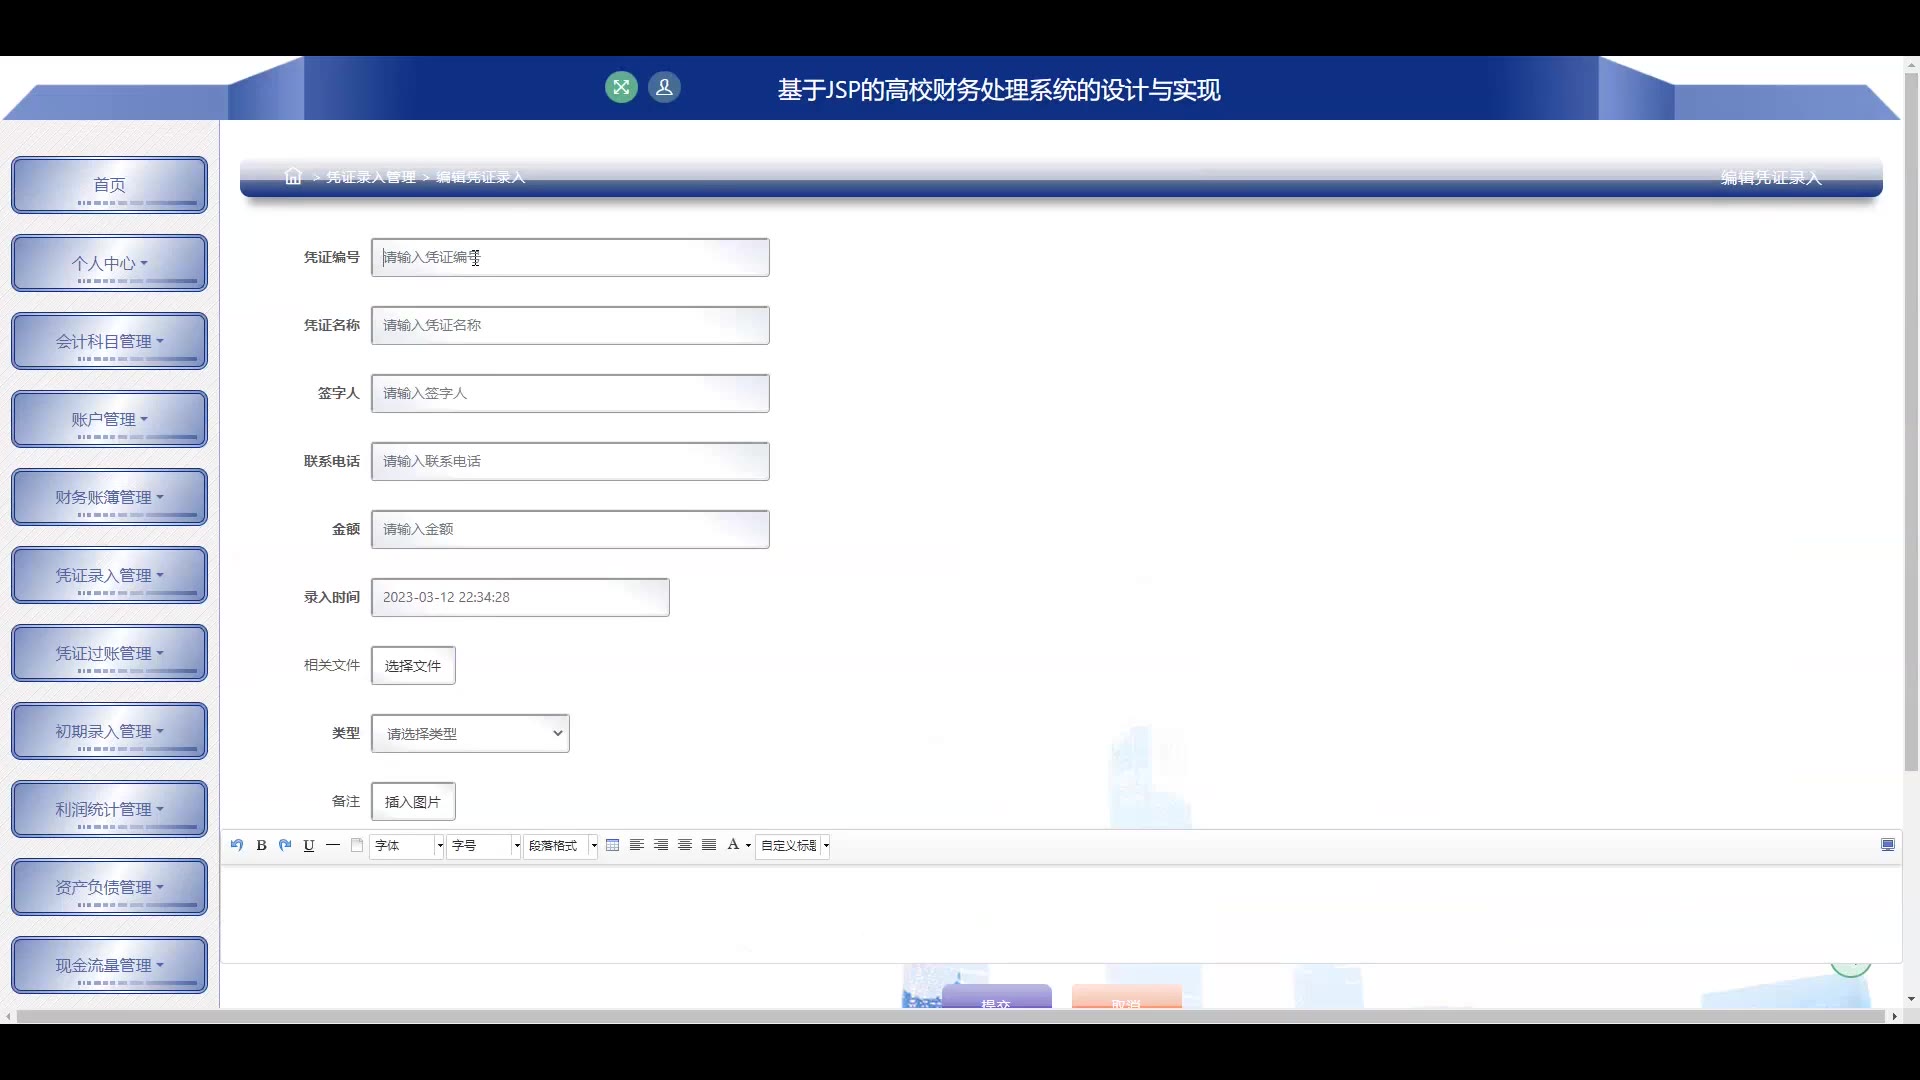Toggle bold formatting in editor
This screenshot has height=1080, width=1920.
click(x=261, y=845)
